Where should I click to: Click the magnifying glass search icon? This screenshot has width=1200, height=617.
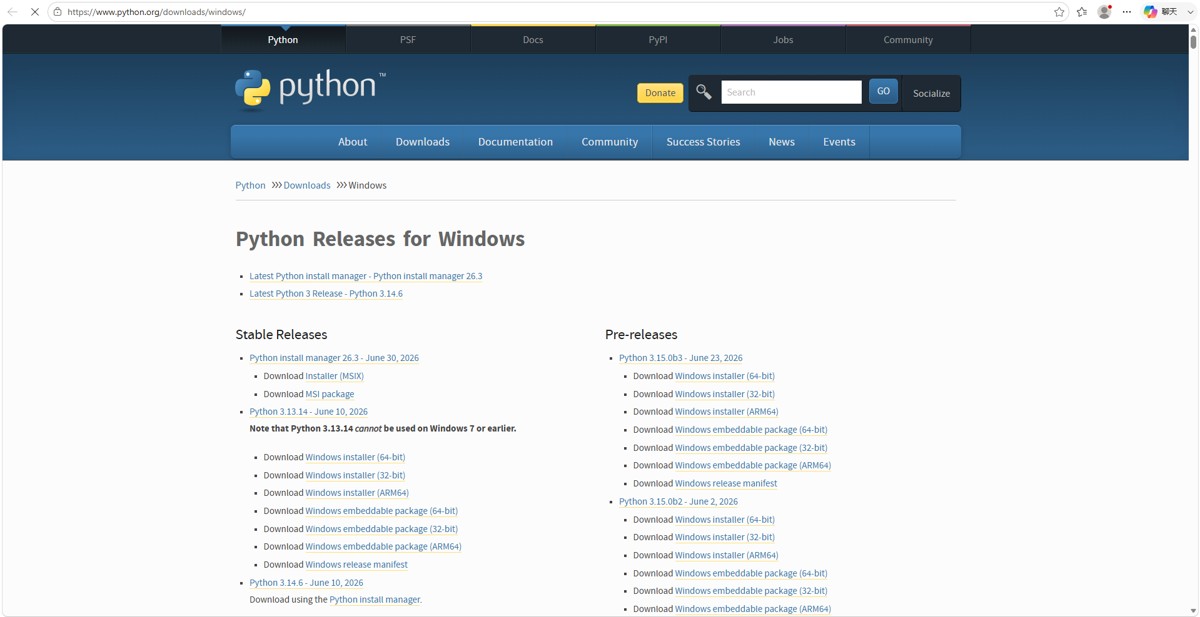coord(704,92)
